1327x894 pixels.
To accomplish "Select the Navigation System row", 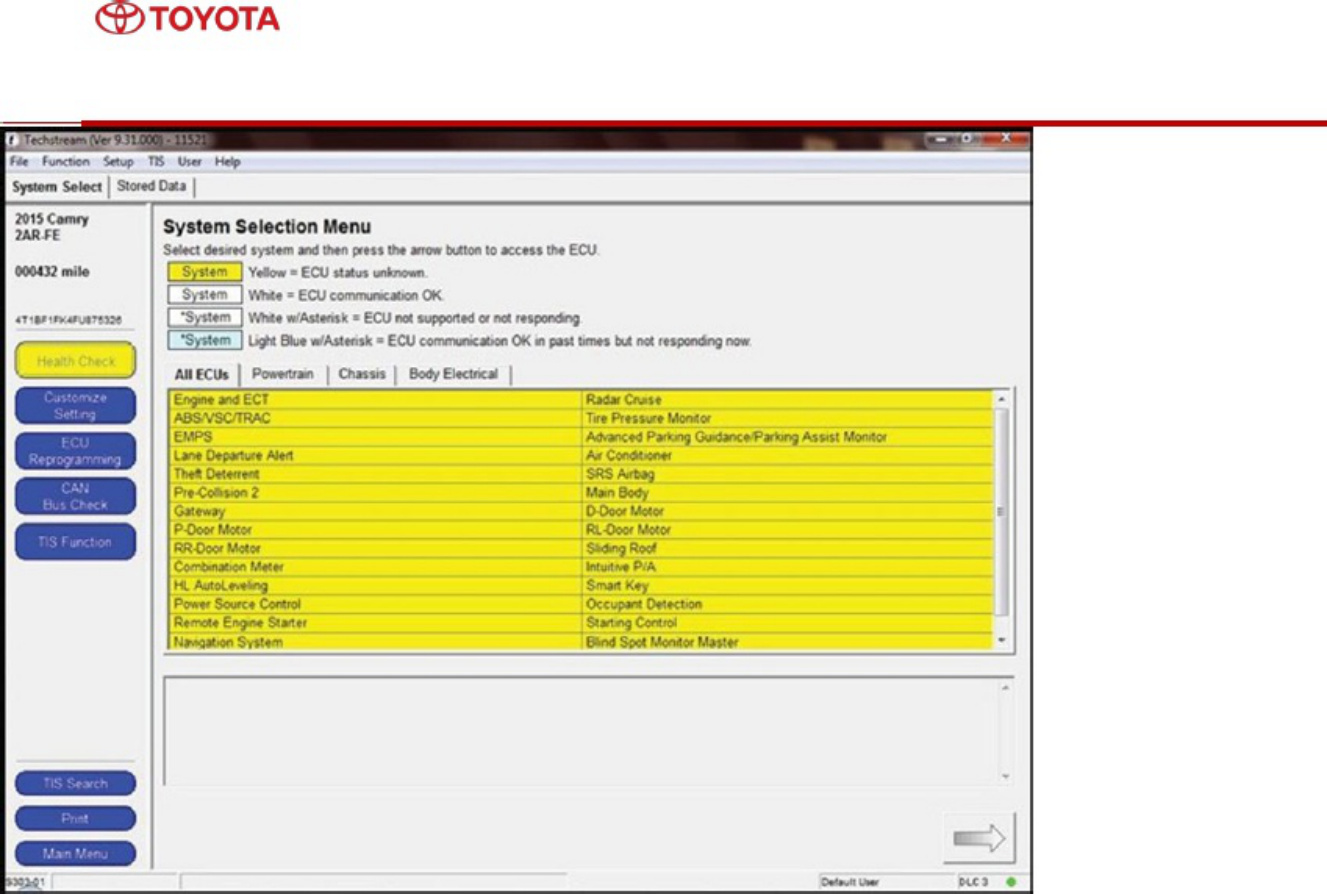I will point(375,642).
